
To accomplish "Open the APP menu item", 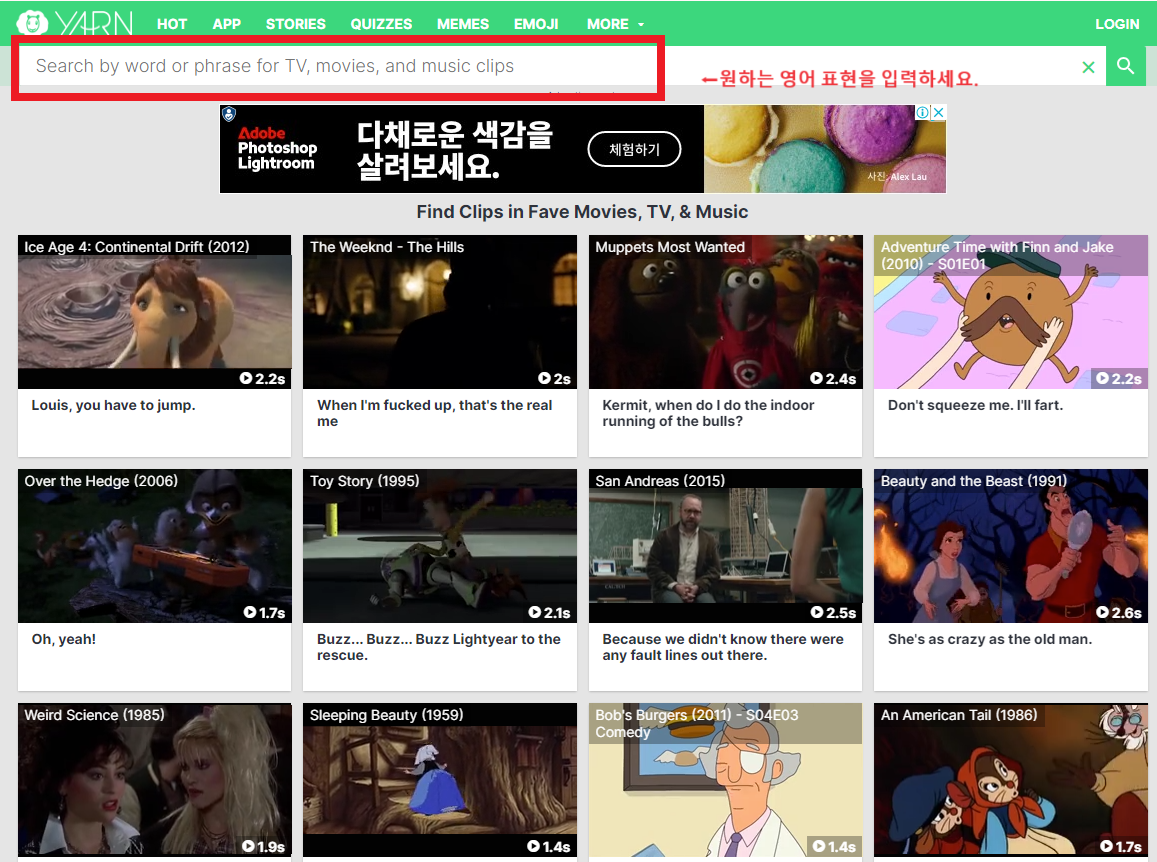I will (x=227, y=24).
